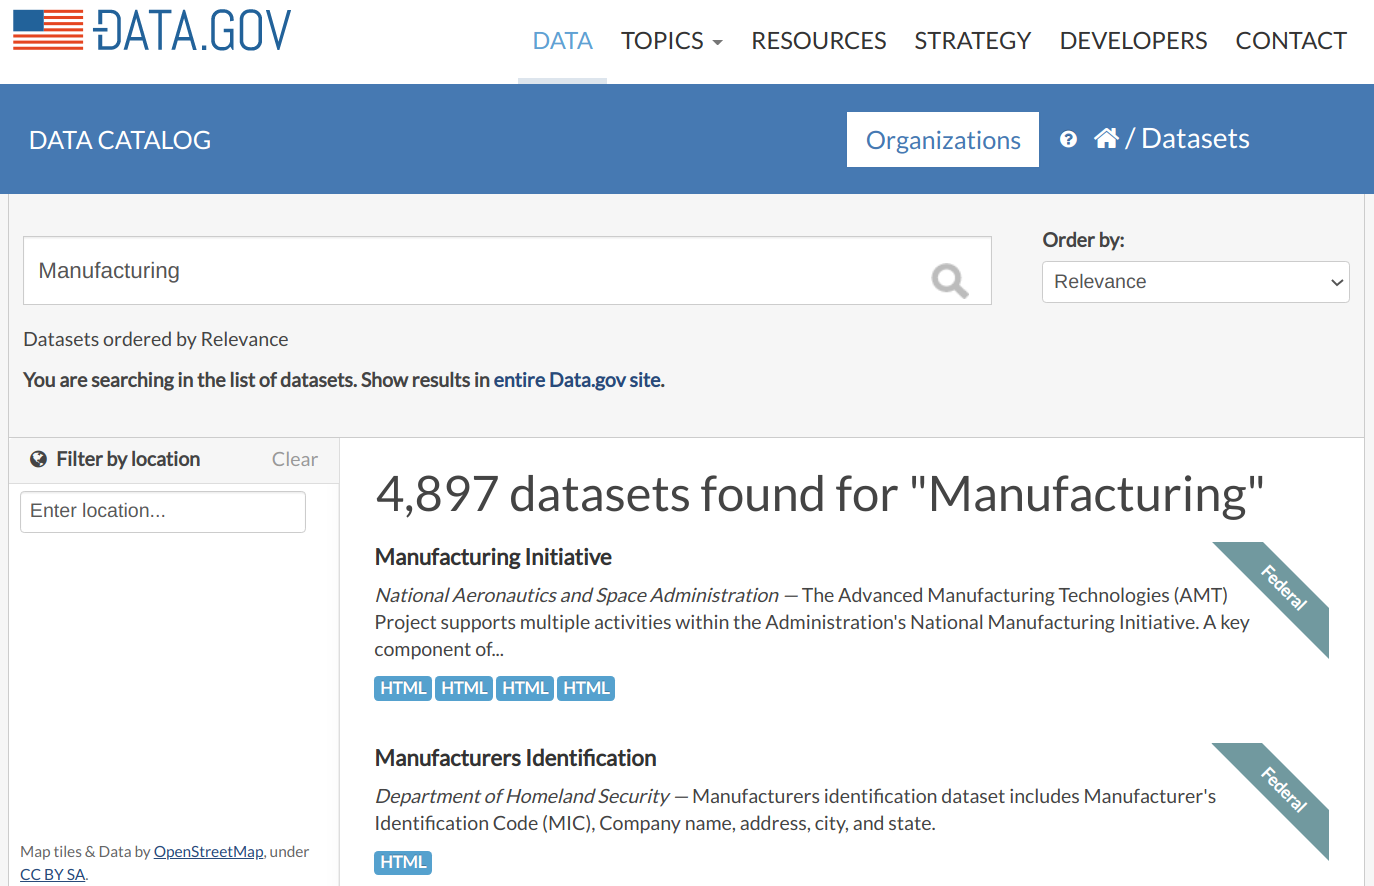
Task: Click the Organizations button
Action: click(942, 140)
